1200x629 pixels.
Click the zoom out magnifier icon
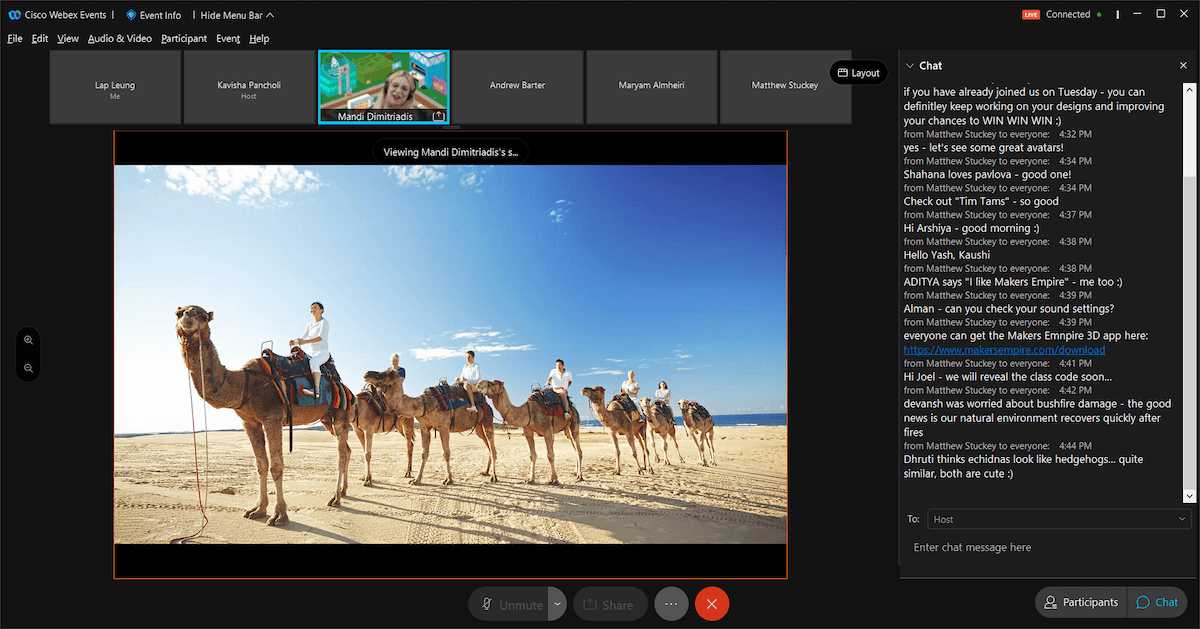[x=28, y=368]
